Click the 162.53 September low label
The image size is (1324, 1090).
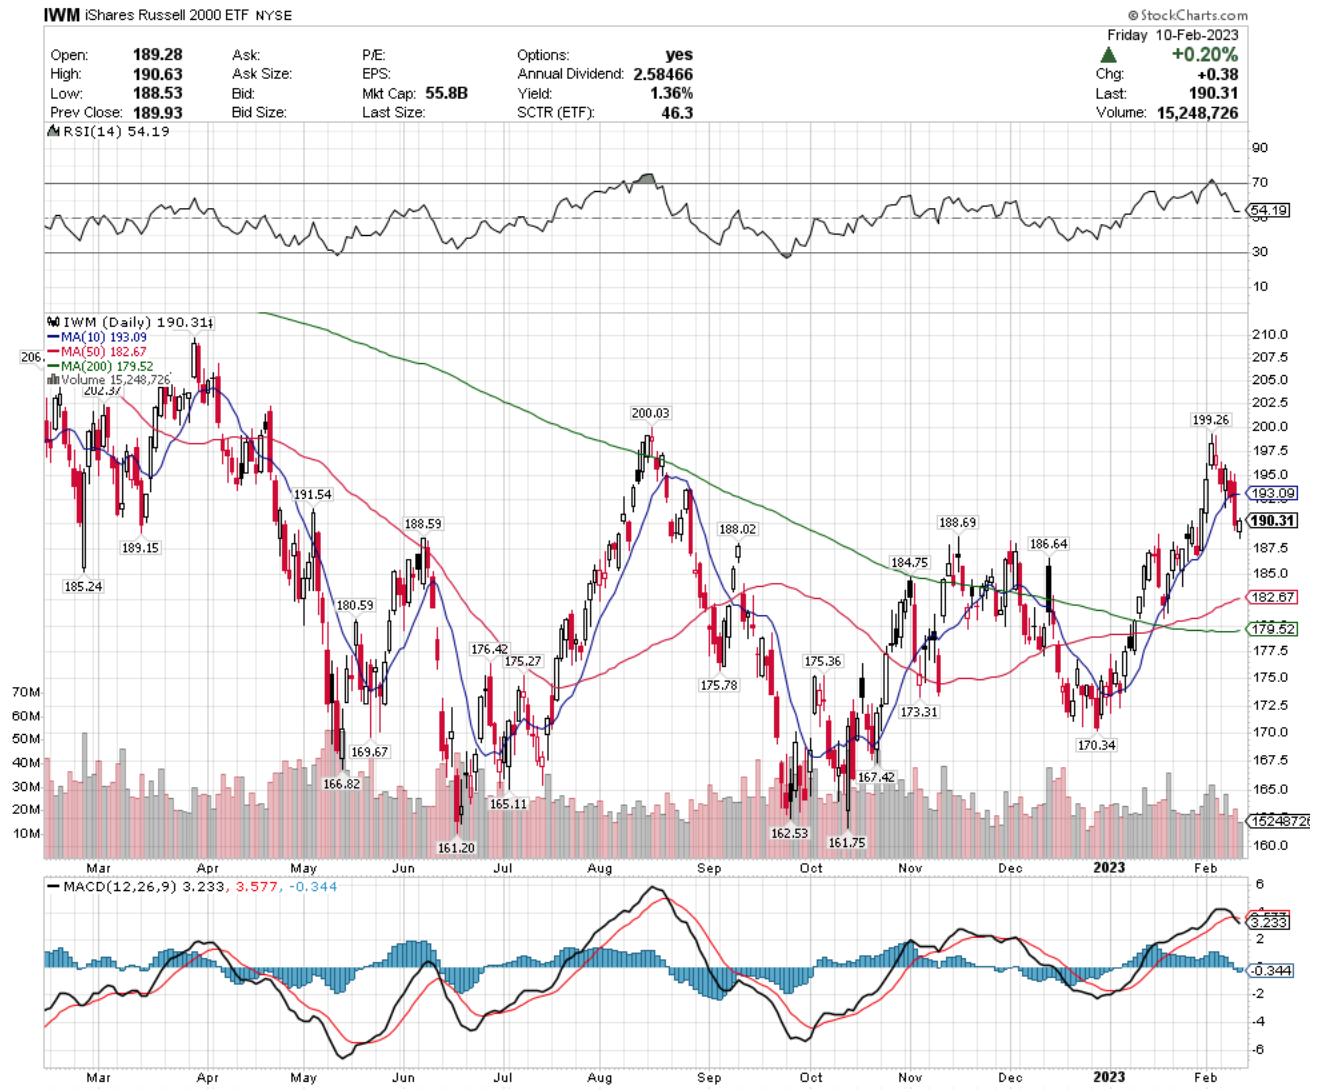789,833
